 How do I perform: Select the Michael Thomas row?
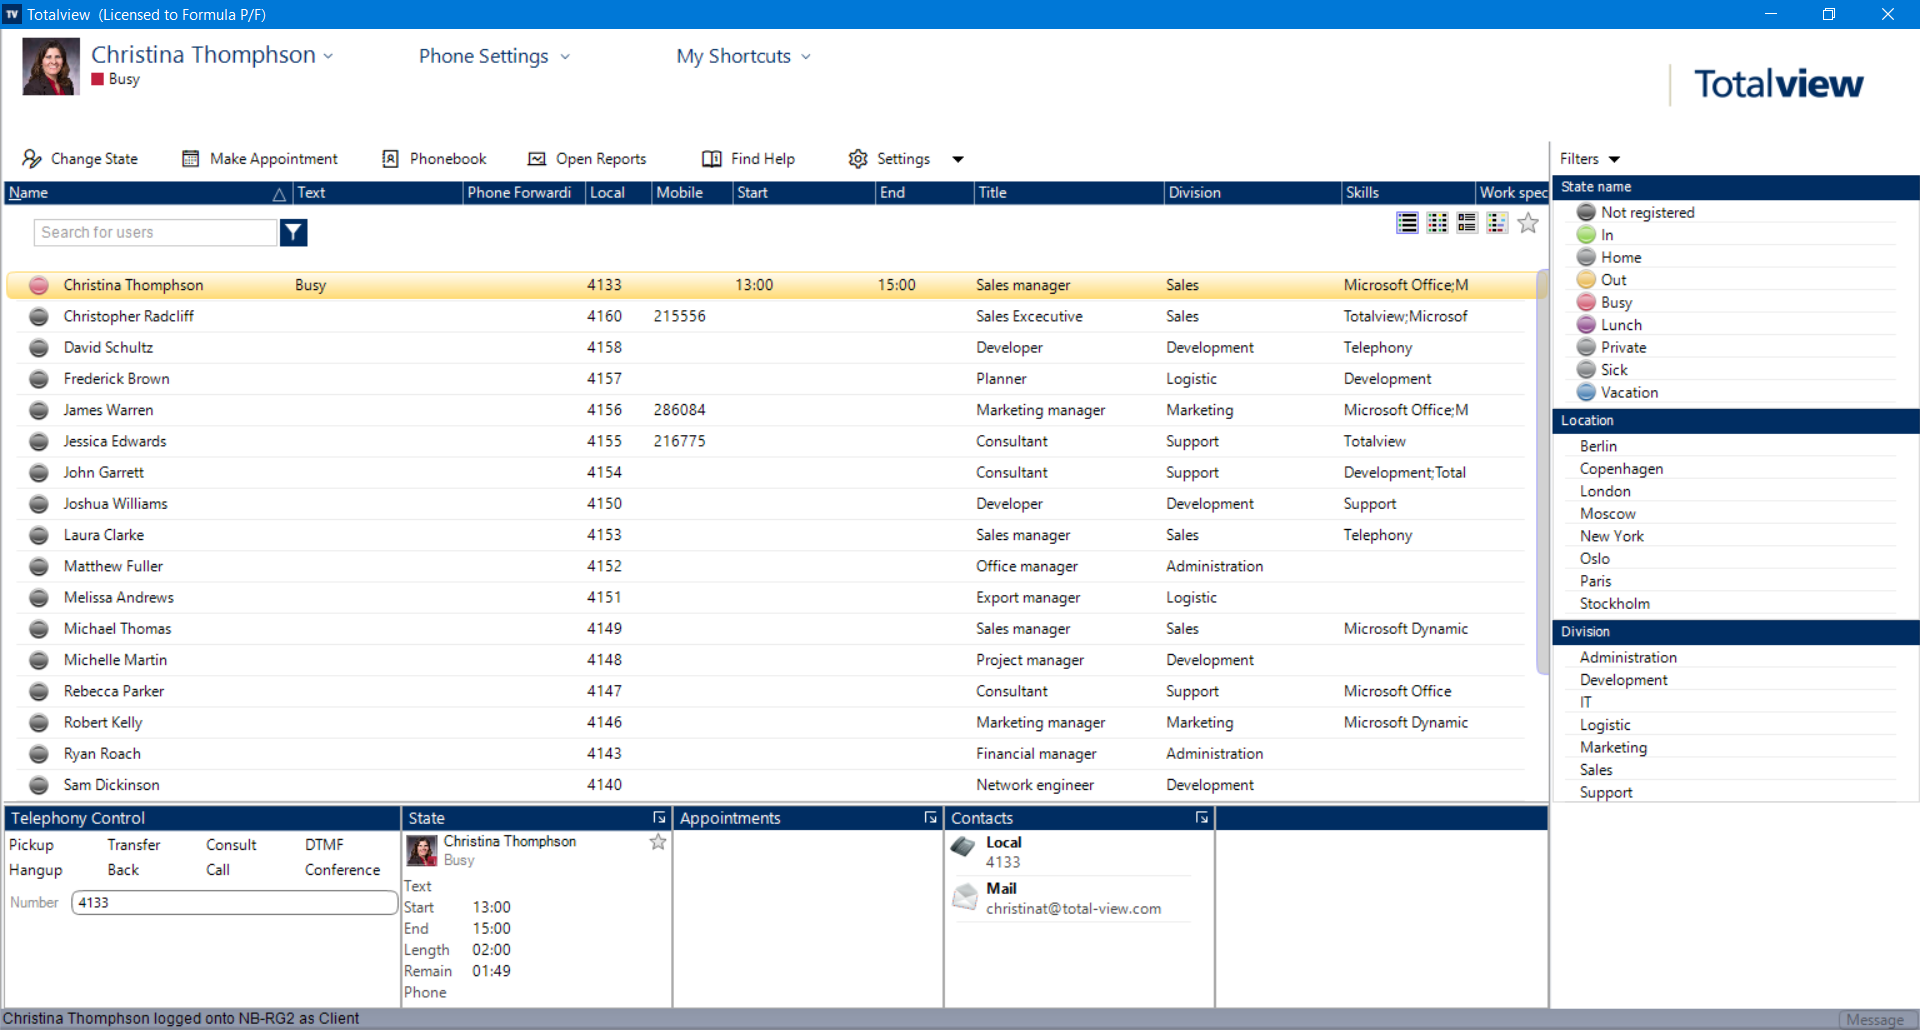pos(770,629)
